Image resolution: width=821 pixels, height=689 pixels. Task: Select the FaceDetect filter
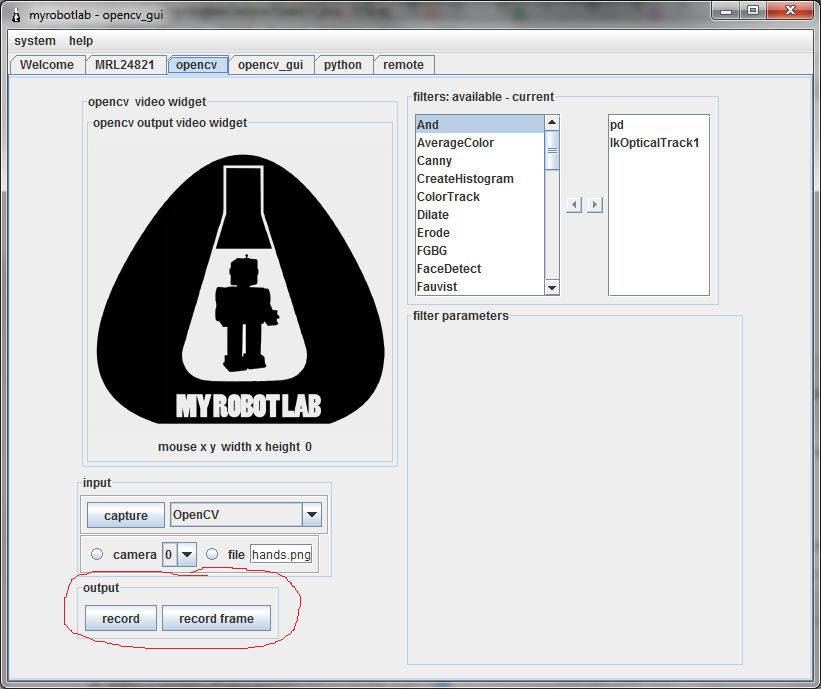[480, 269]
